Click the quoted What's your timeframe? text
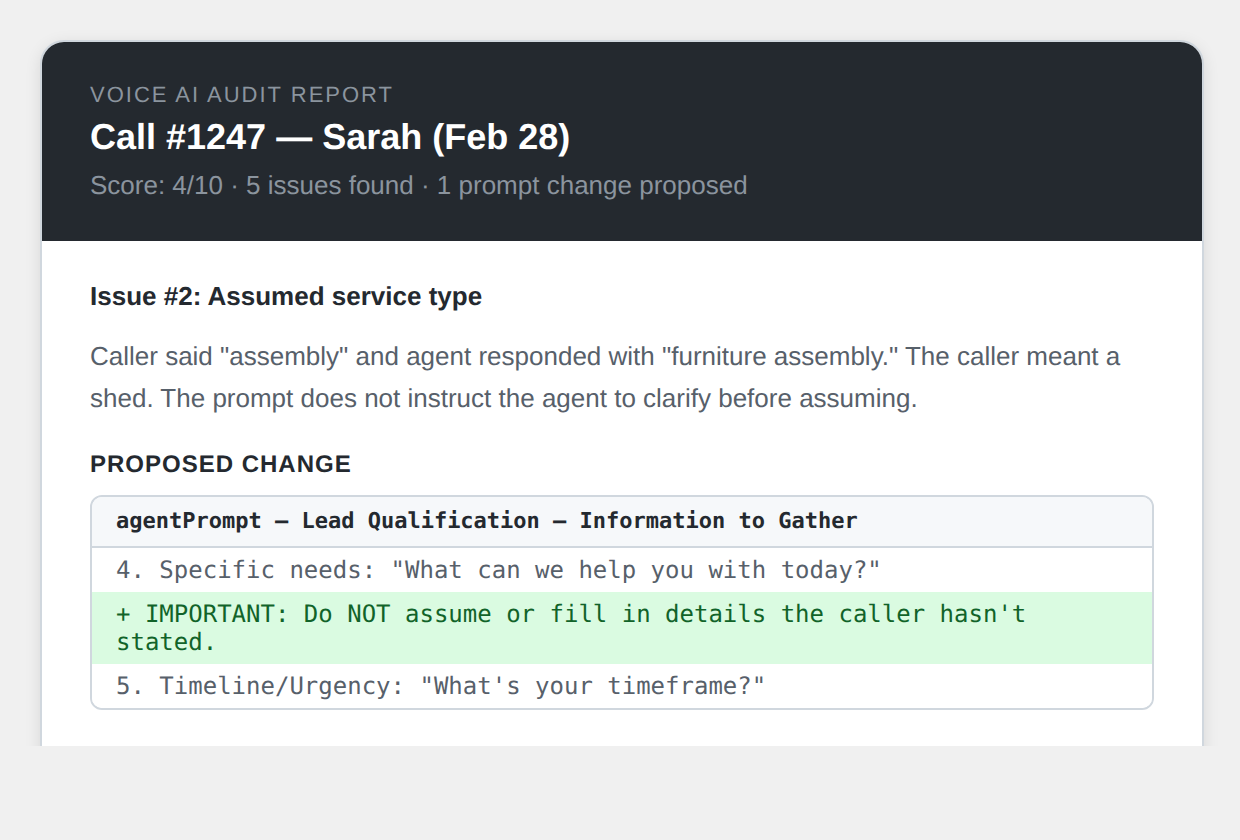The width and height of the screenshot is (1240, 840). coord(595,686)
